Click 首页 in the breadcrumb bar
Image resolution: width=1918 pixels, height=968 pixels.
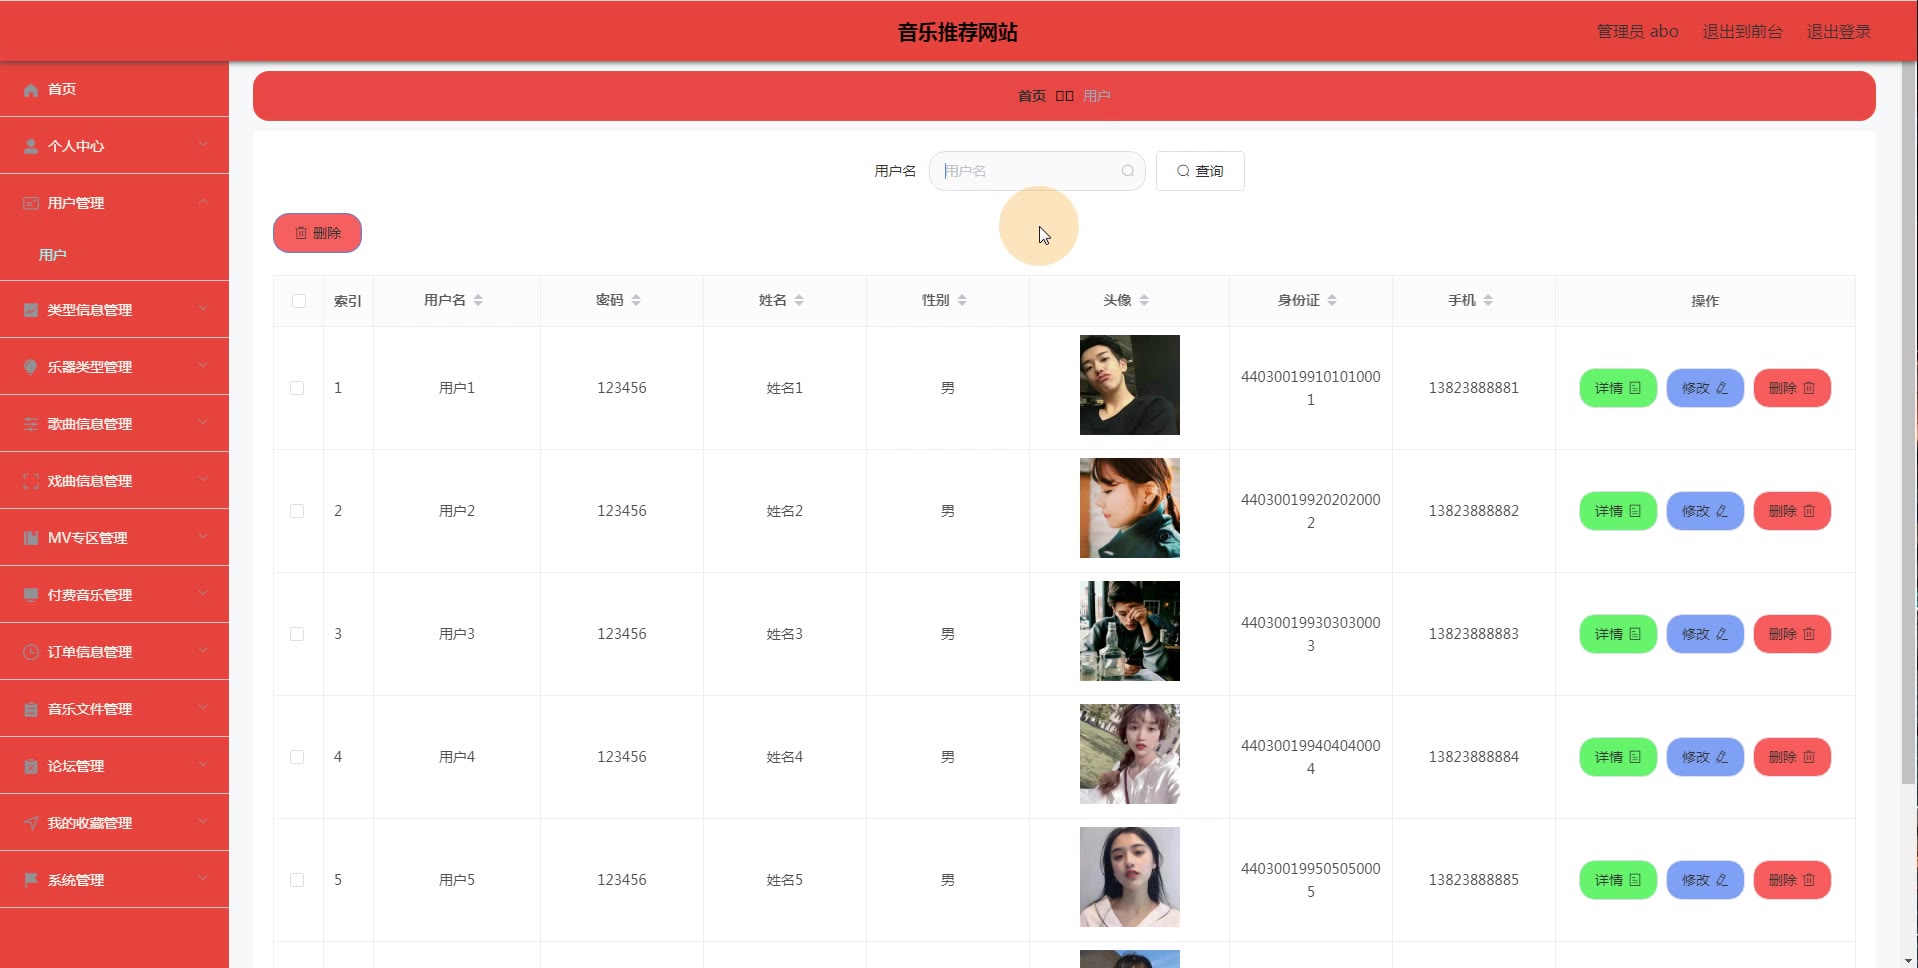pyautogui.click(x=1032, y=96)
